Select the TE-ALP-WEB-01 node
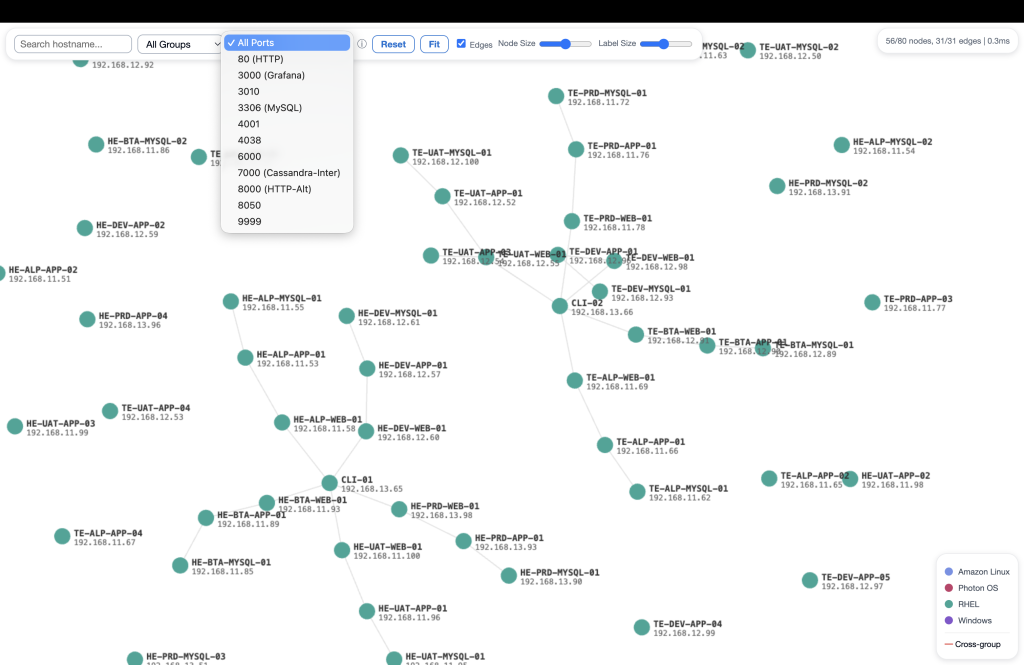Image resolution: width=1024 pixels, height=665 pixels. coord(575,381)
